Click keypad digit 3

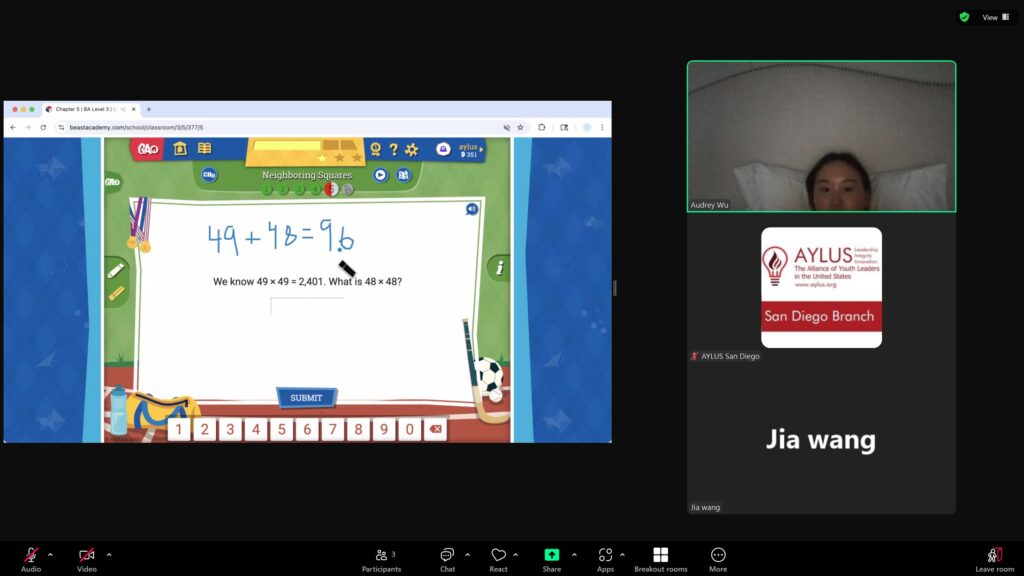click(230, 429)
